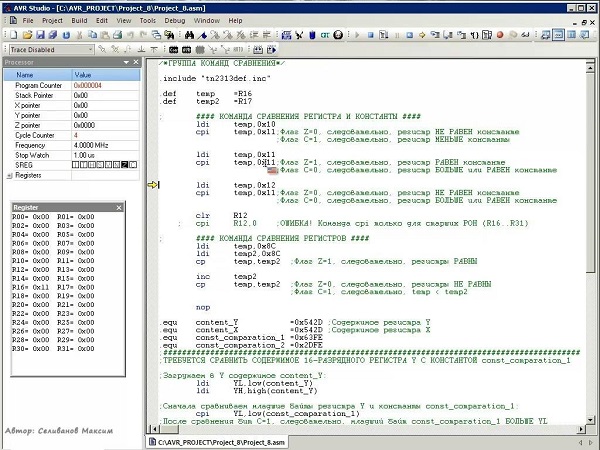Toggle the Z flag in SREG
The image size is (600, 450).
124,164
